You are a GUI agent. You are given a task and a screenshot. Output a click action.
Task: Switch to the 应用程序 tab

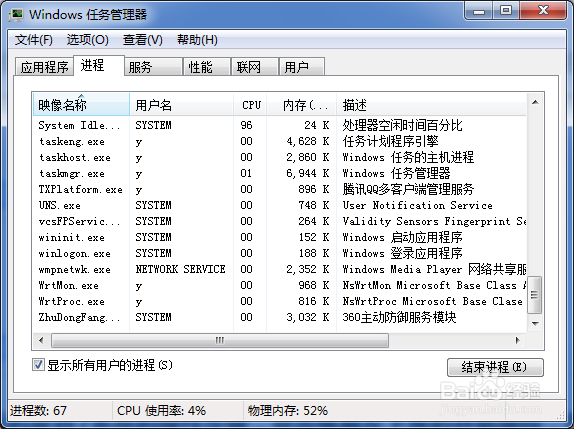[x=44, y=67]
